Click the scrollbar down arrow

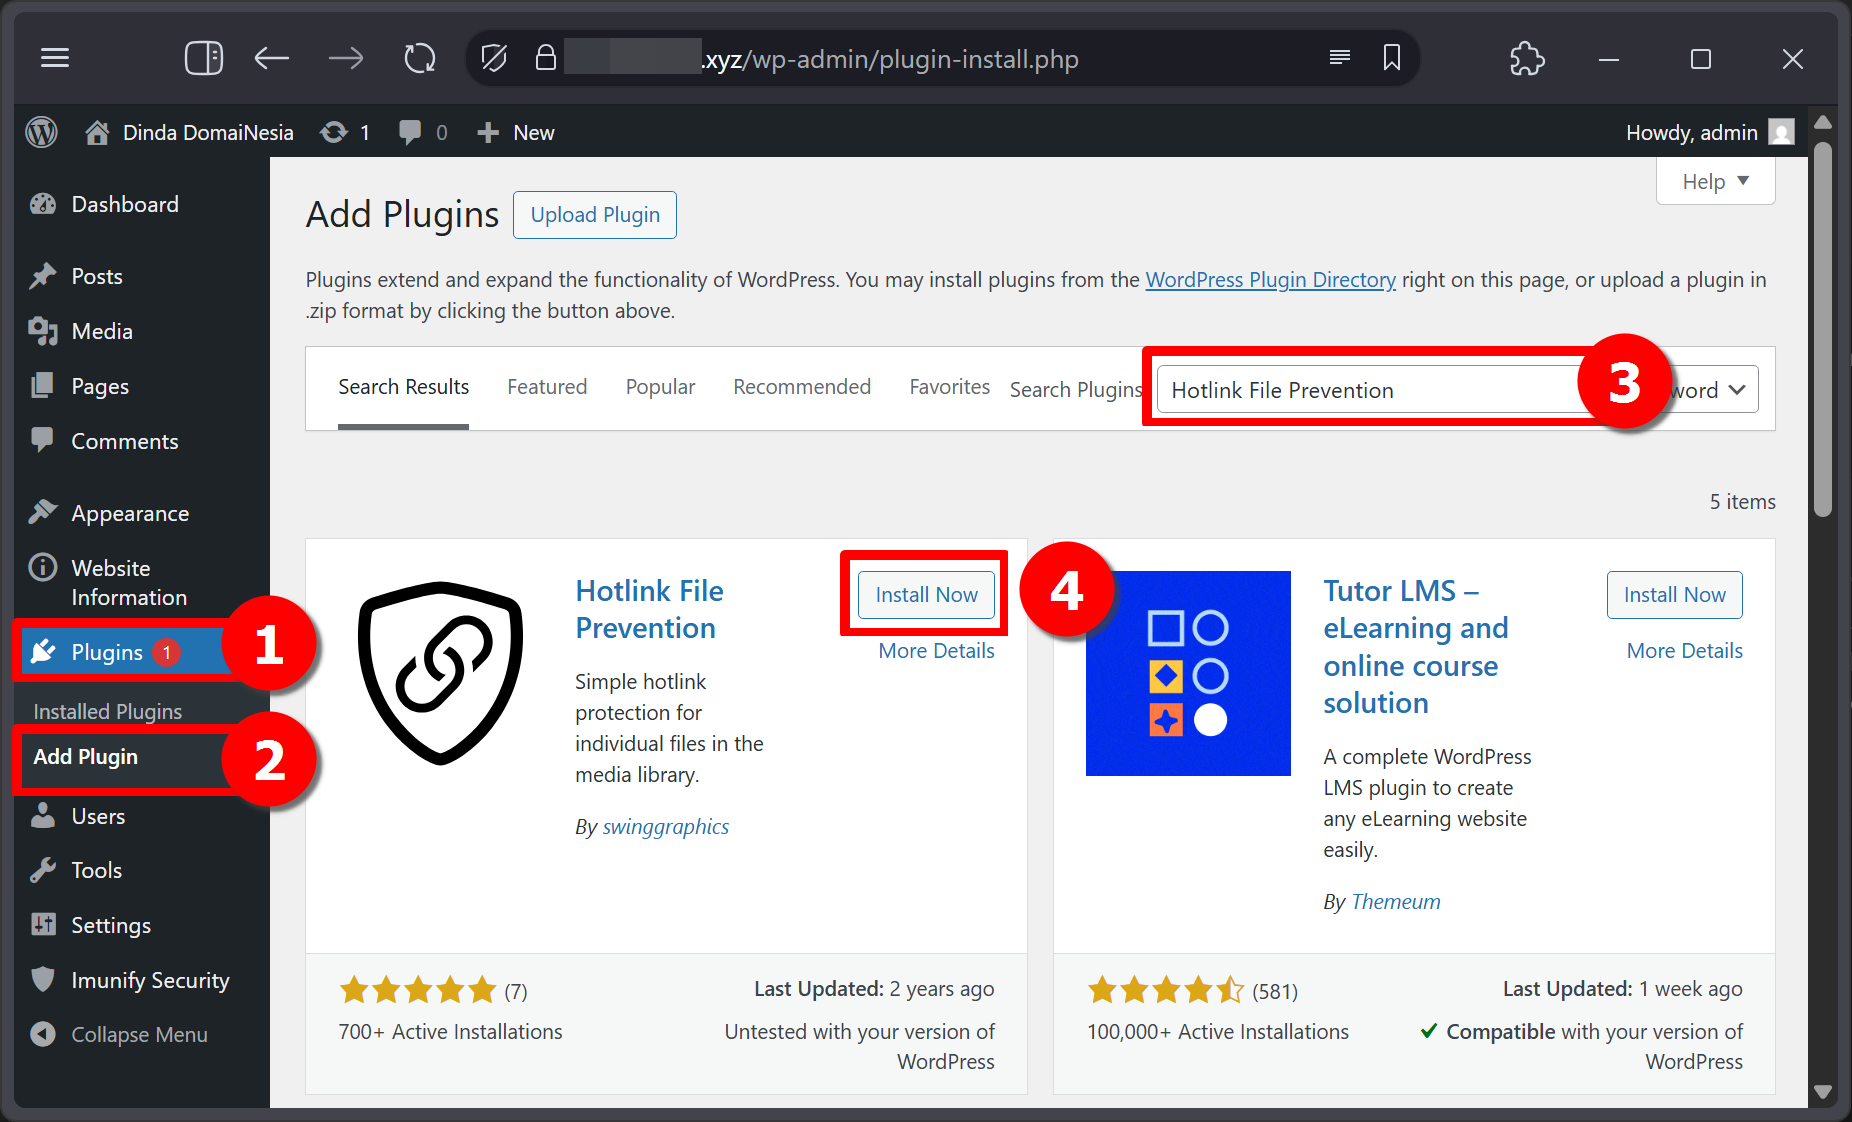click(1823, 1092)
